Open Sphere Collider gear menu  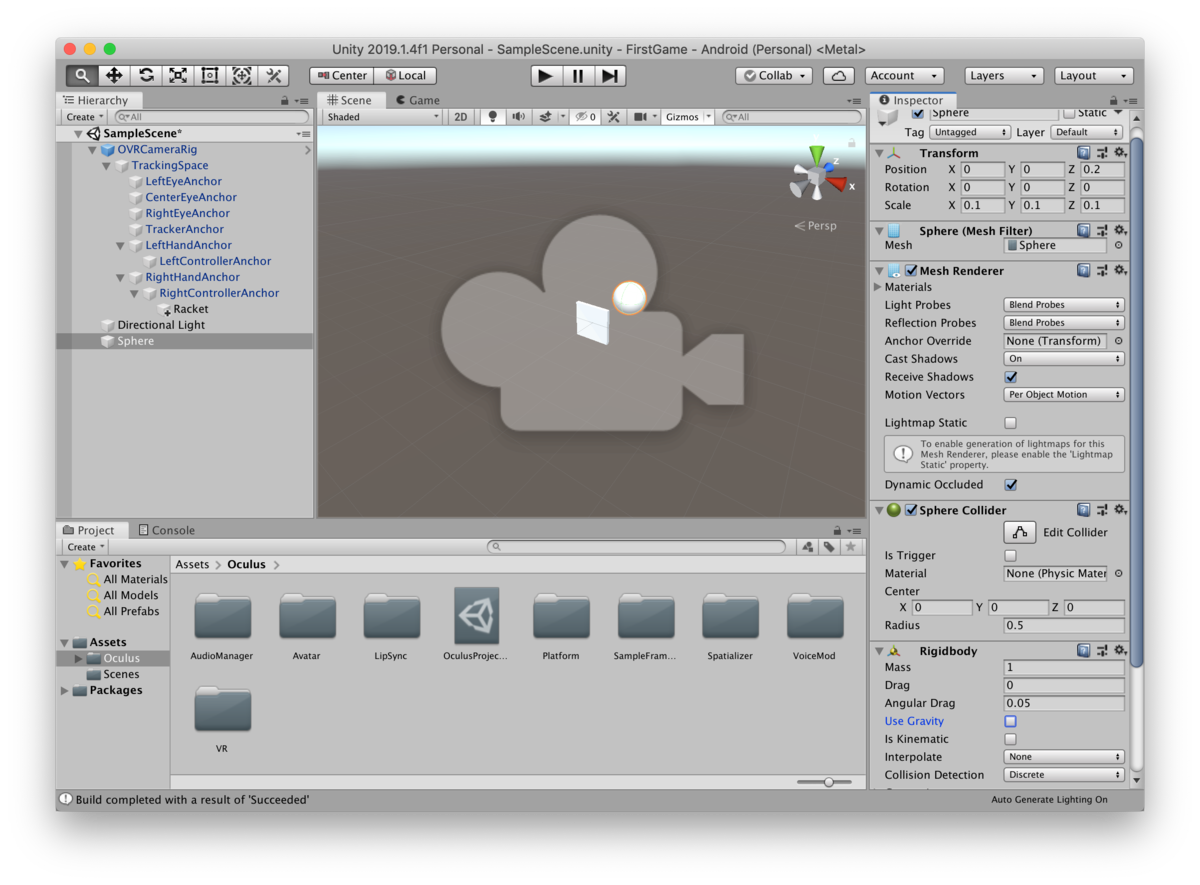coord(1120,510)
